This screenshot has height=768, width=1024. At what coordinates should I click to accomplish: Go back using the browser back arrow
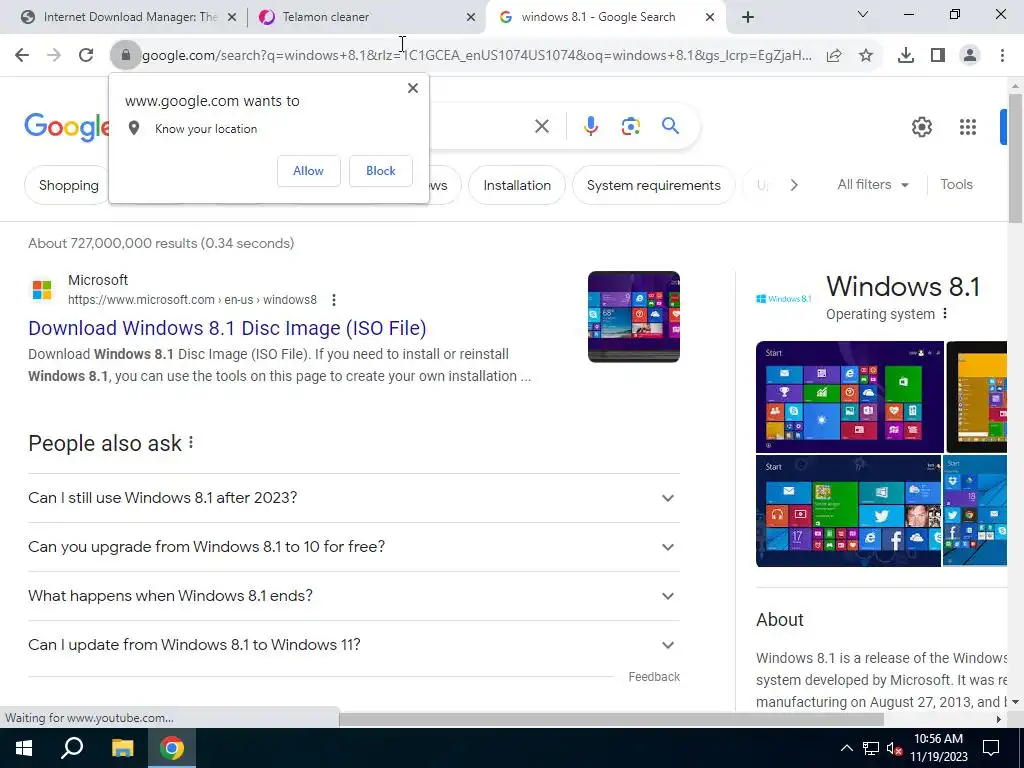coord(22,56)
